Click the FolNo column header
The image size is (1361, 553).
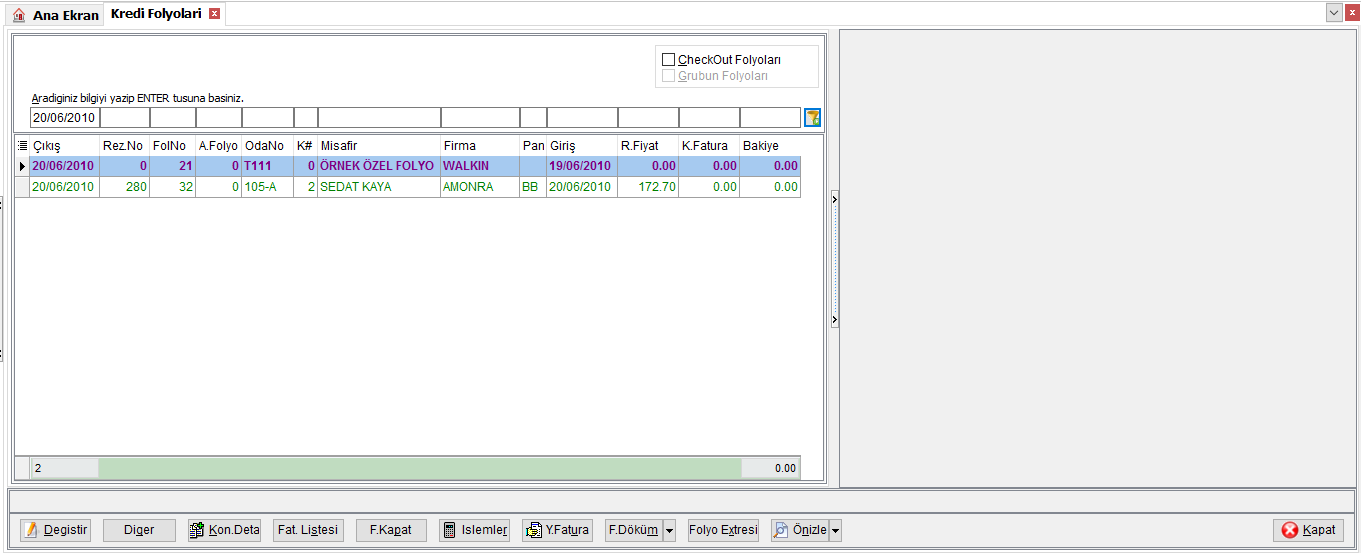[172, 146]
